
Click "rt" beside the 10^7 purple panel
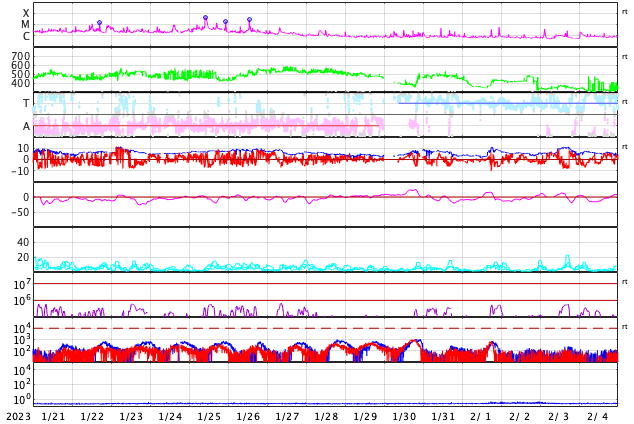625,282
